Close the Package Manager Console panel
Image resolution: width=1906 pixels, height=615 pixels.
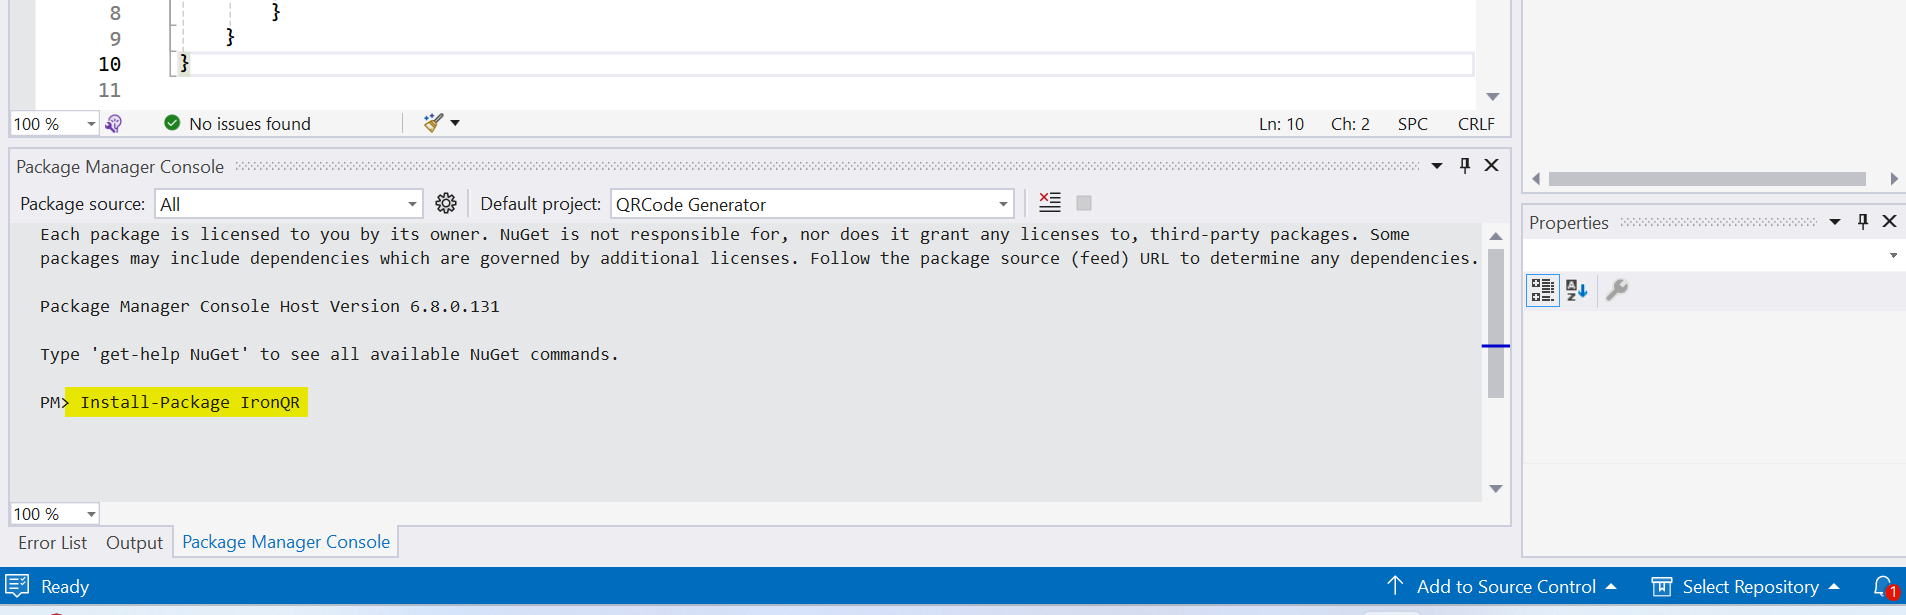pos(1491,165)
